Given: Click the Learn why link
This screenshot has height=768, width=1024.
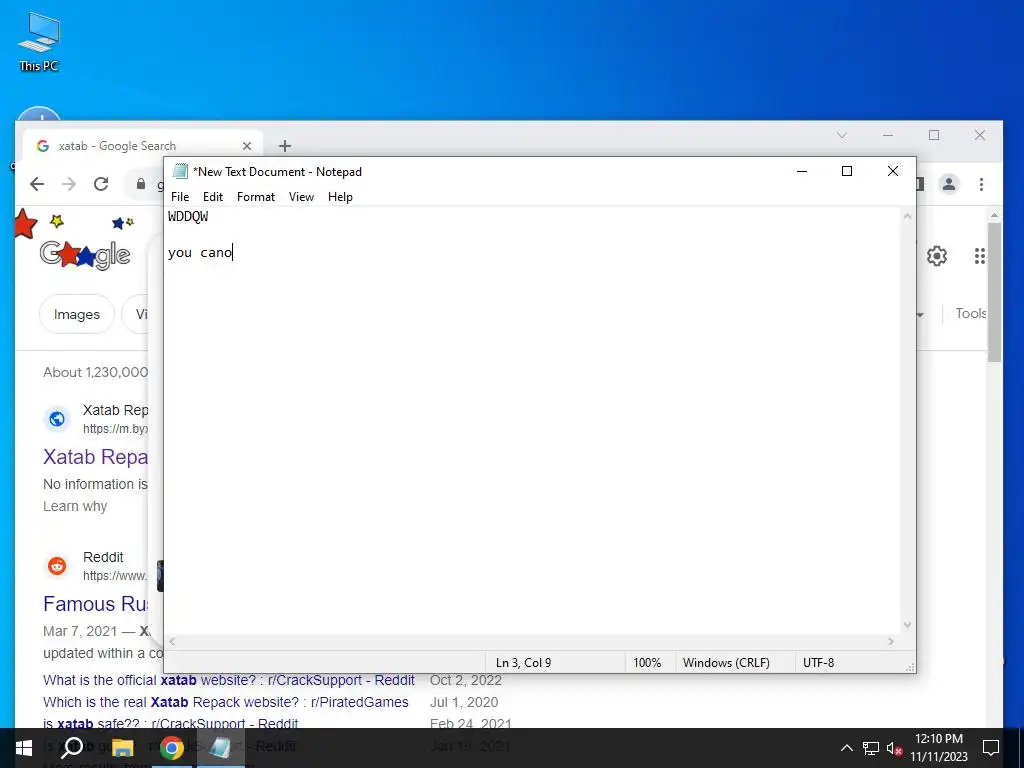Looking at the screenshot, I should pos(75,506).
